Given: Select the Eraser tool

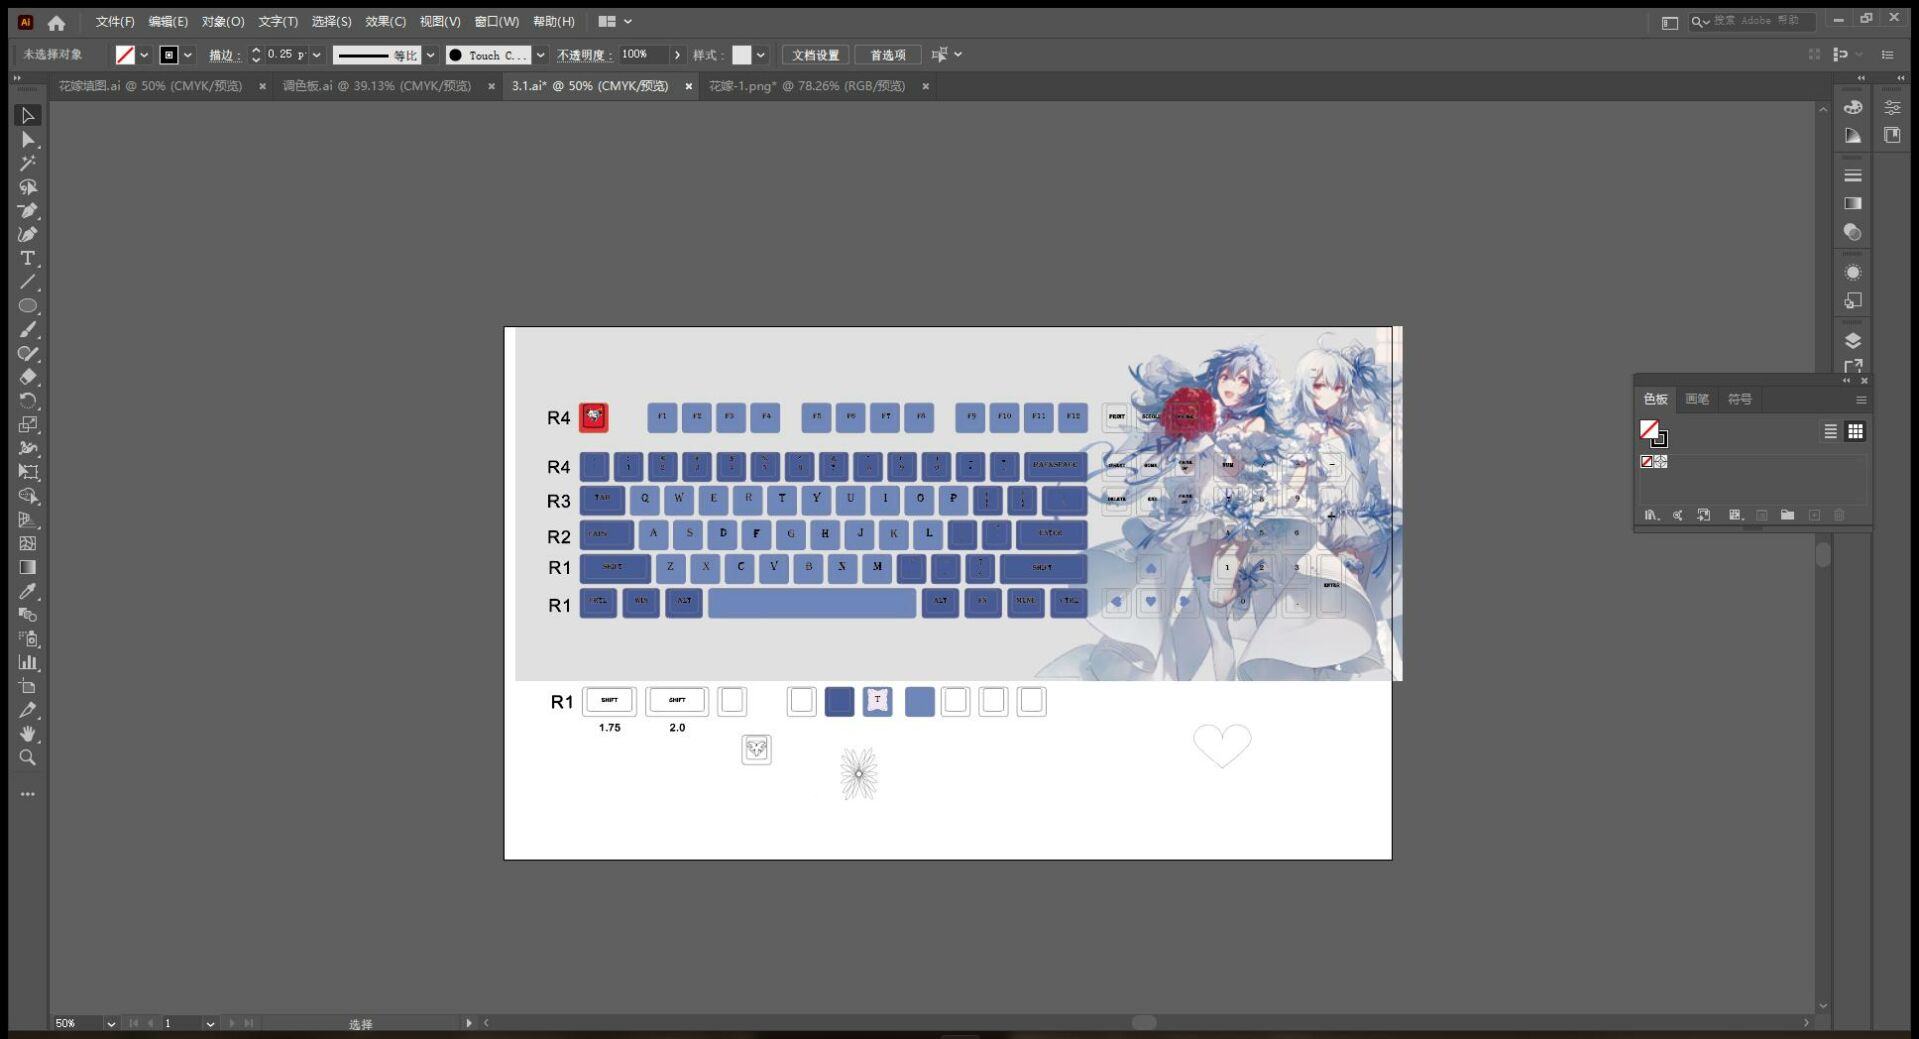Looking at the screenshot, I should 28,377.
